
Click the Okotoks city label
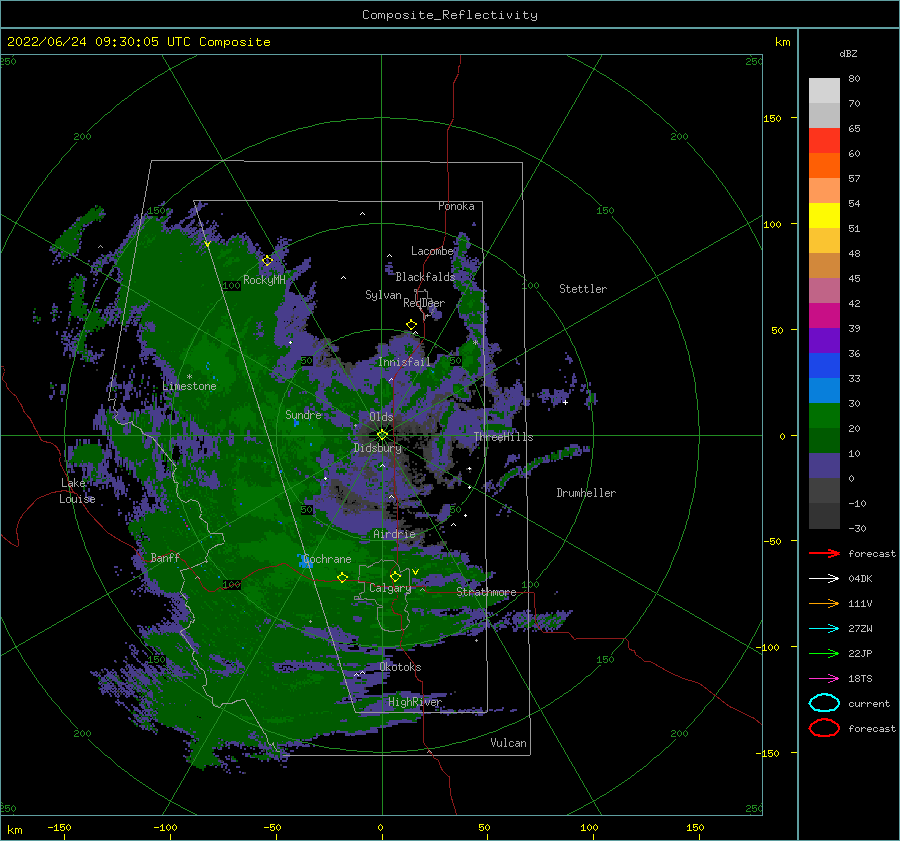[400, 666]
